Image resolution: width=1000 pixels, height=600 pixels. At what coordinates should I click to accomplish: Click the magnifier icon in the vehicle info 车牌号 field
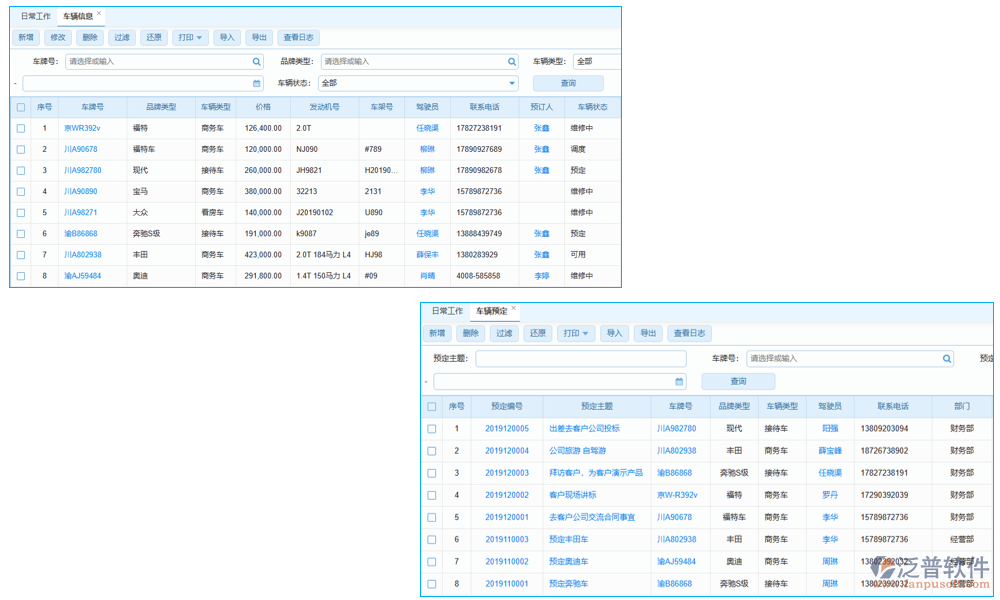click(257, 62)
